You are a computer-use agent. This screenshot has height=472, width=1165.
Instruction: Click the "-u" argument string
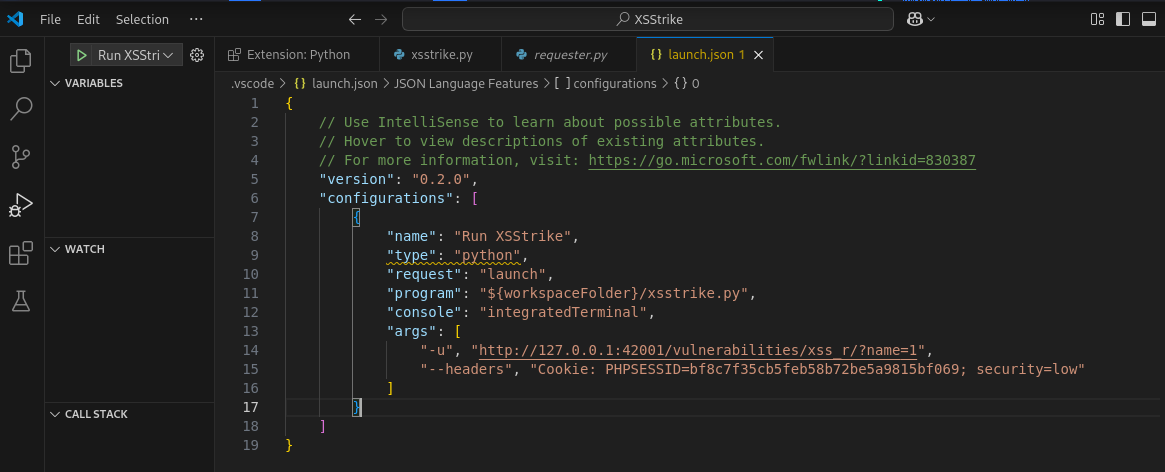437,350
